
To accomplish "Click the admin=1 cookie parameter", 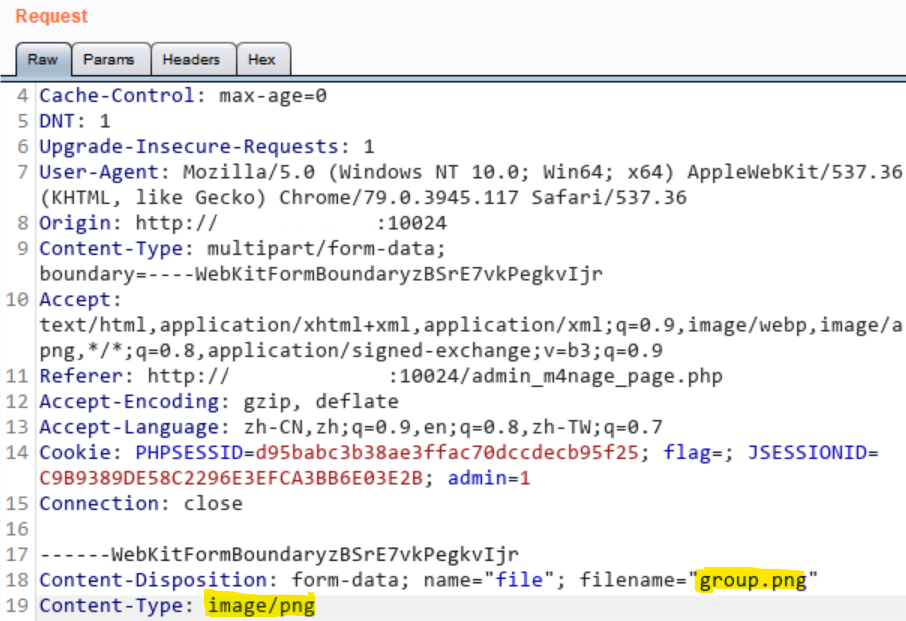I will point(488,479).
